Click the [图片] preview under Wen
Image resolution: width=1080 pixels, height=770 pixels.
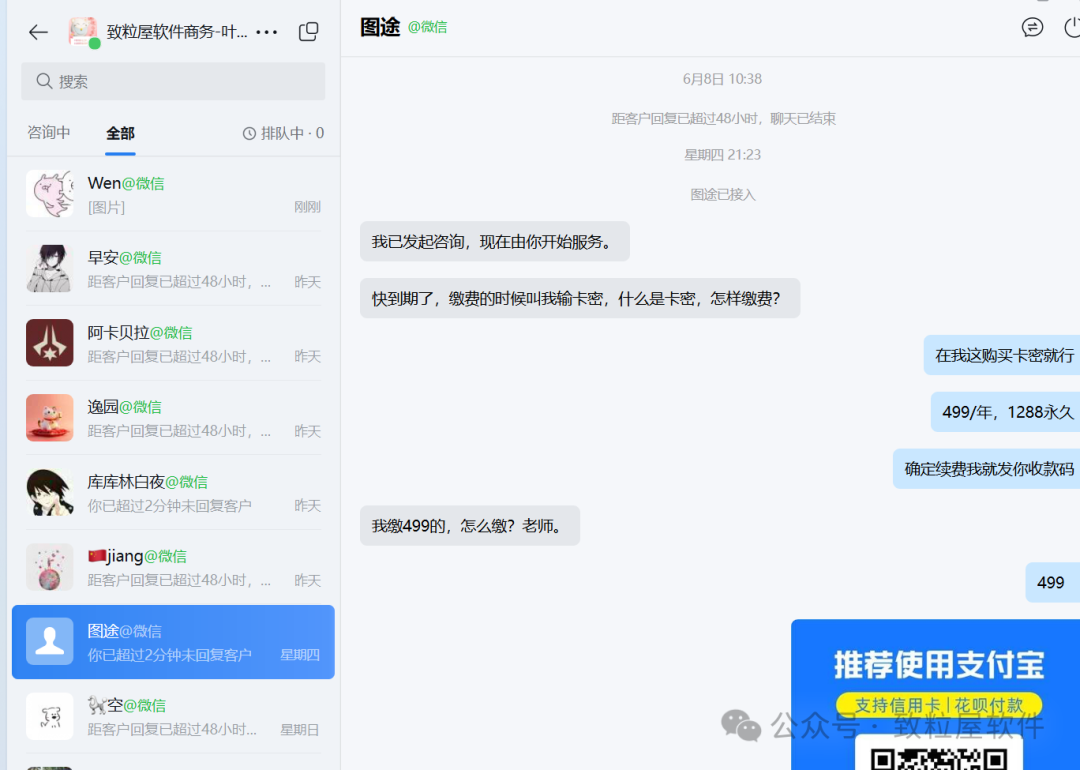click(x=107, y=207)
